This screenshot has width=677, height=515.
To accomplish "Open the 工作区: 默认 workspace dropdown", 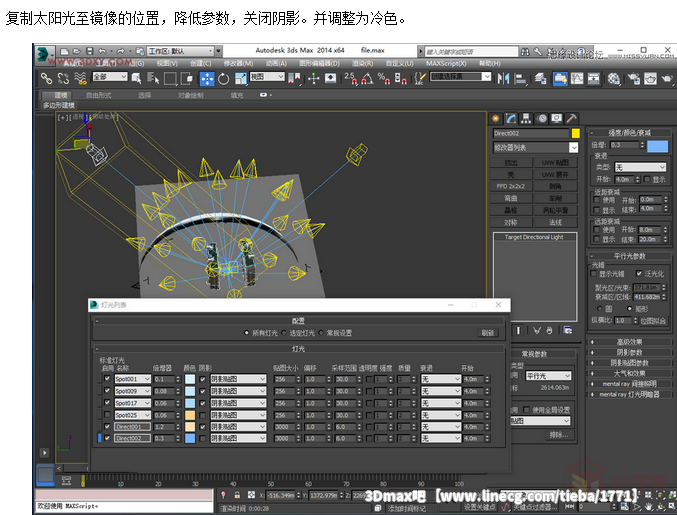I will tap(176, 49).
